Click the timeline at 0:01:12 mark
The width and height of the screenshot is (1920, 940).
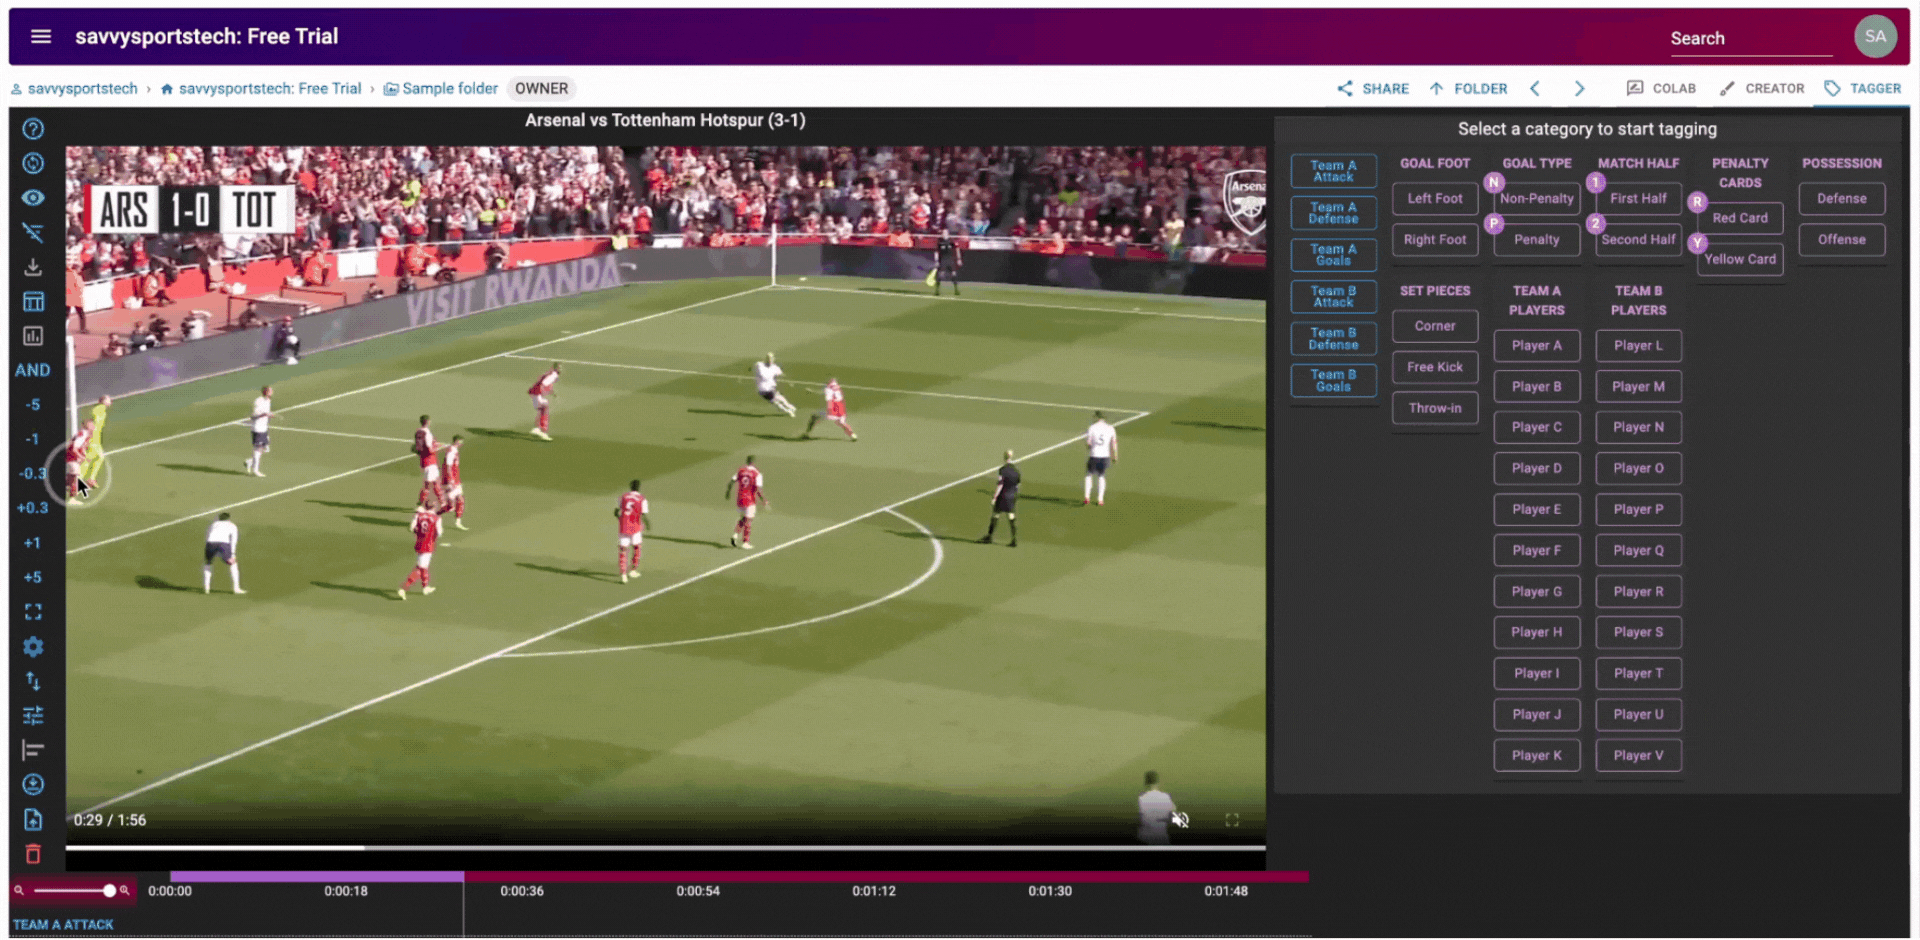pos(874,891)
